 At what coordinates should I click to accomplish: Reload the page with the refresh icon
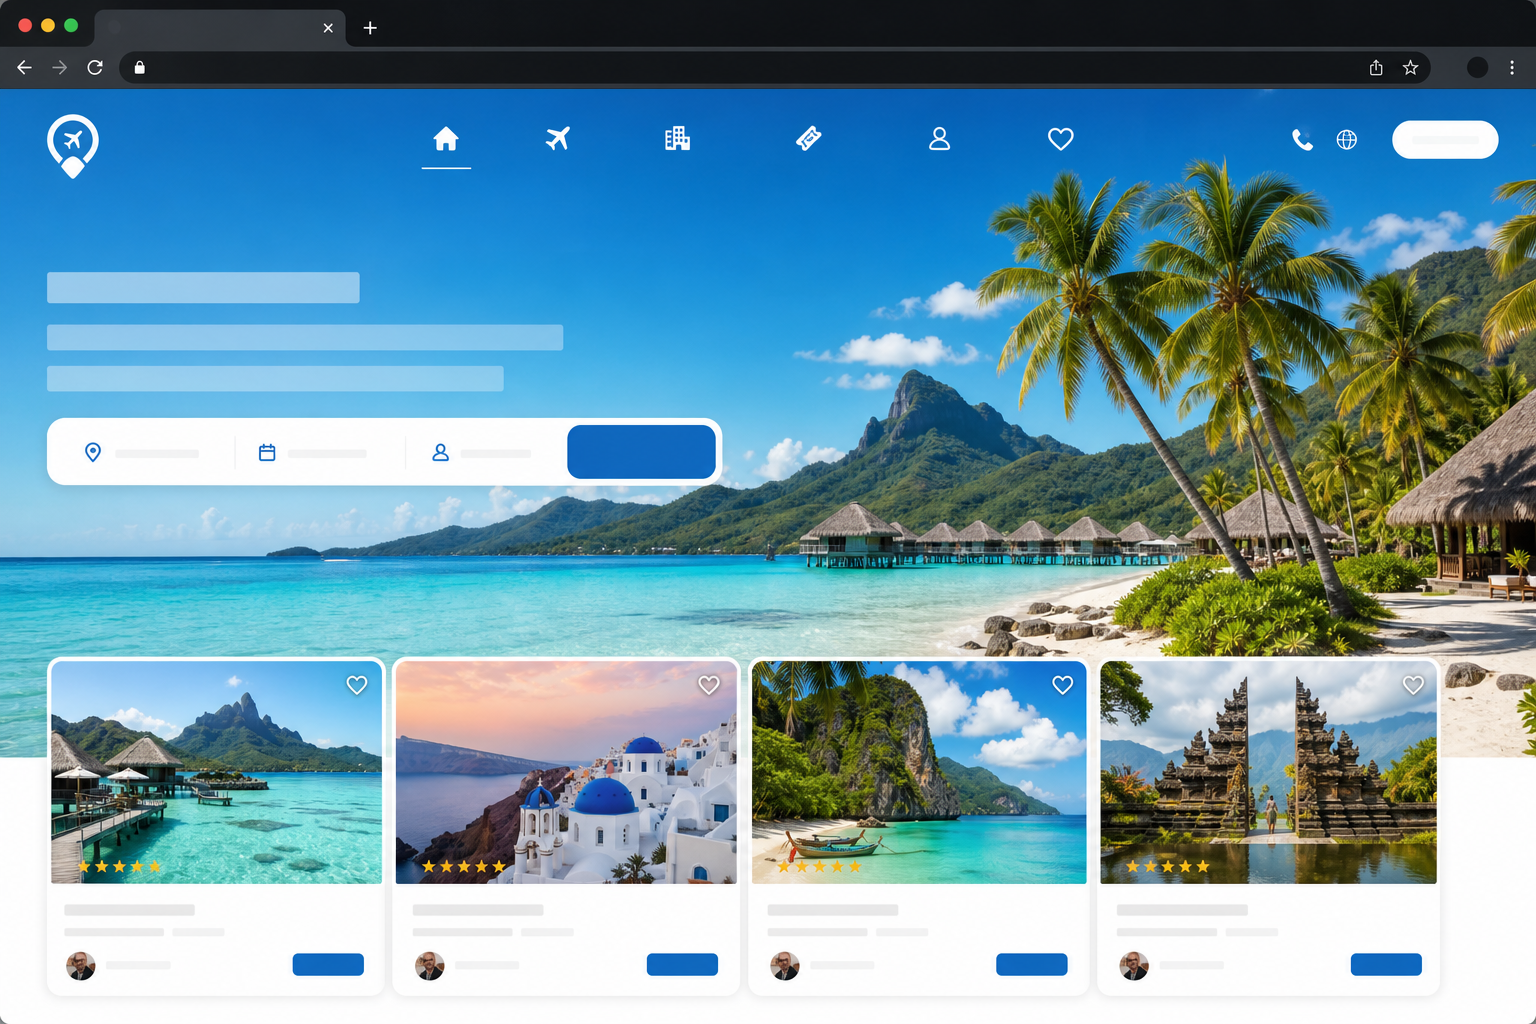pos(95,67)
